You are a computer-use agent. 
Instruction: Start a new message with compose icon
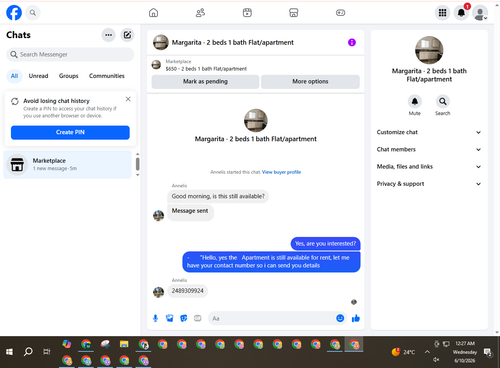click(x=127, y=35)
